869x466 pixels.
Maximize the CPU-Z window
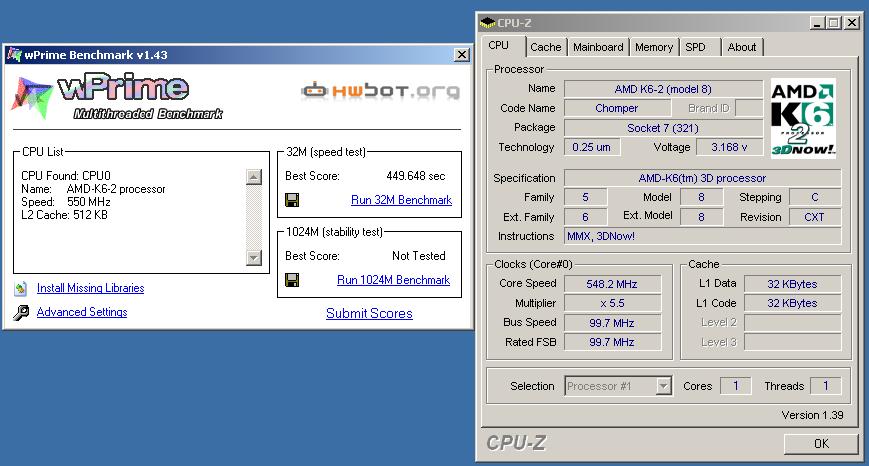tap(834, 23)
